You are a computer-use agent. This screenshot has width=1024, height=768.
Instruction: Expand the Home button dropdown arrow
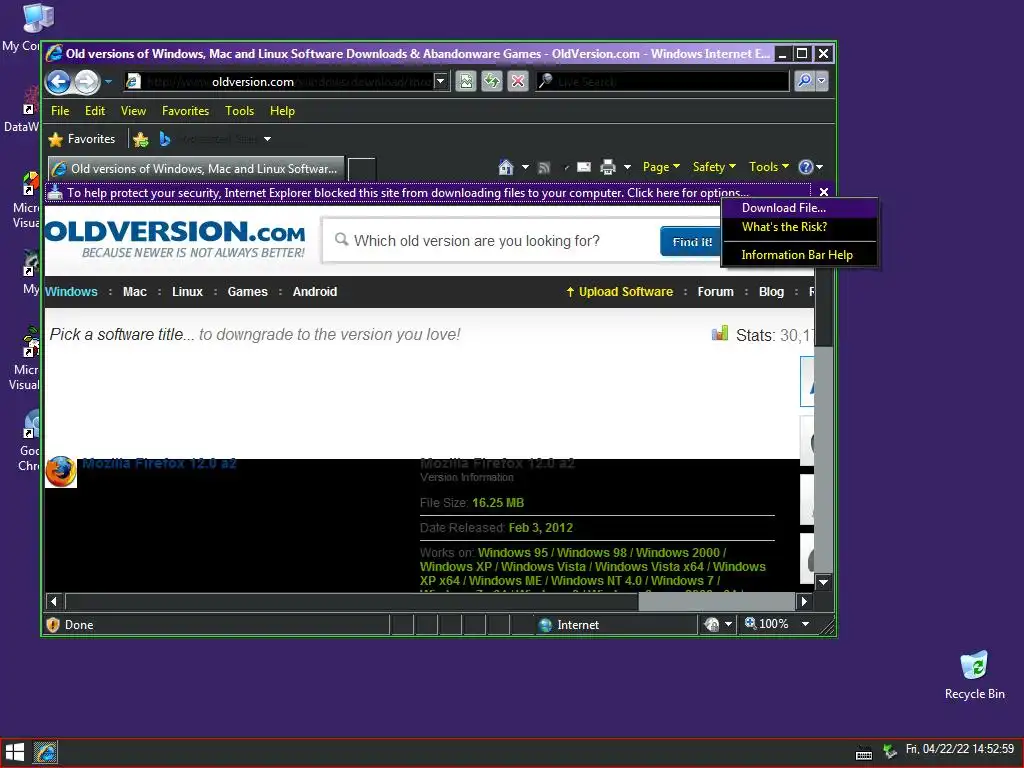(525, 167)
